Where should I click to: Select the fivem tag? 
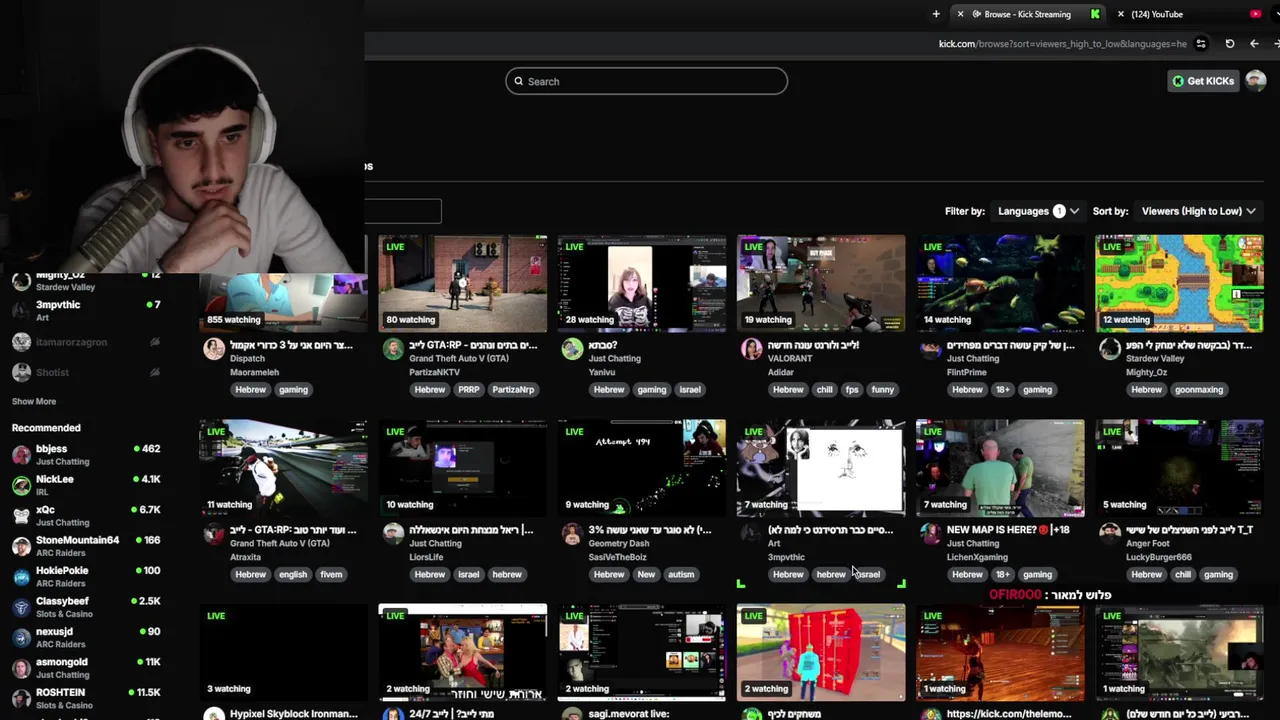point(331,575)
